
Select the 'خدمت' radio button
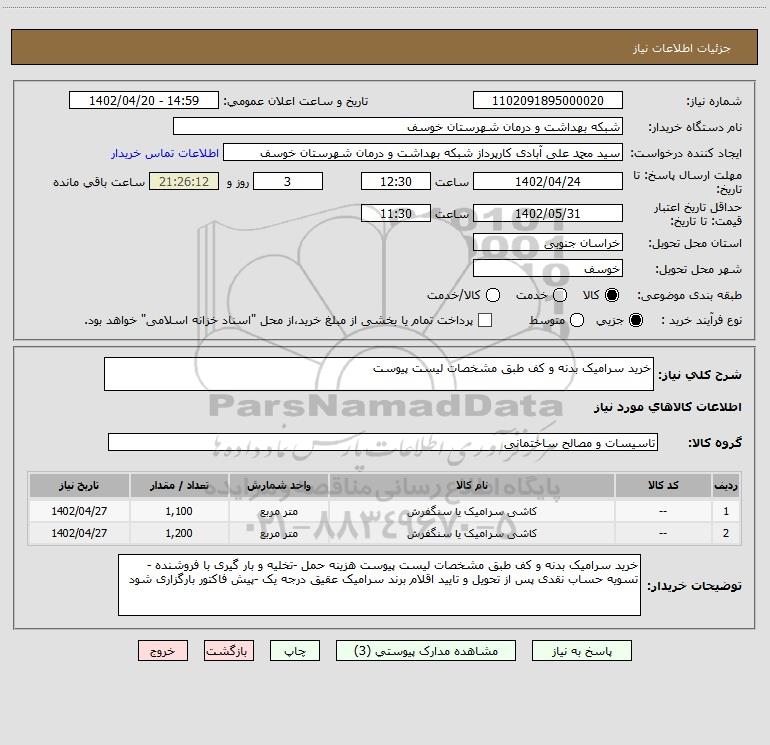(x=560, y=295)
